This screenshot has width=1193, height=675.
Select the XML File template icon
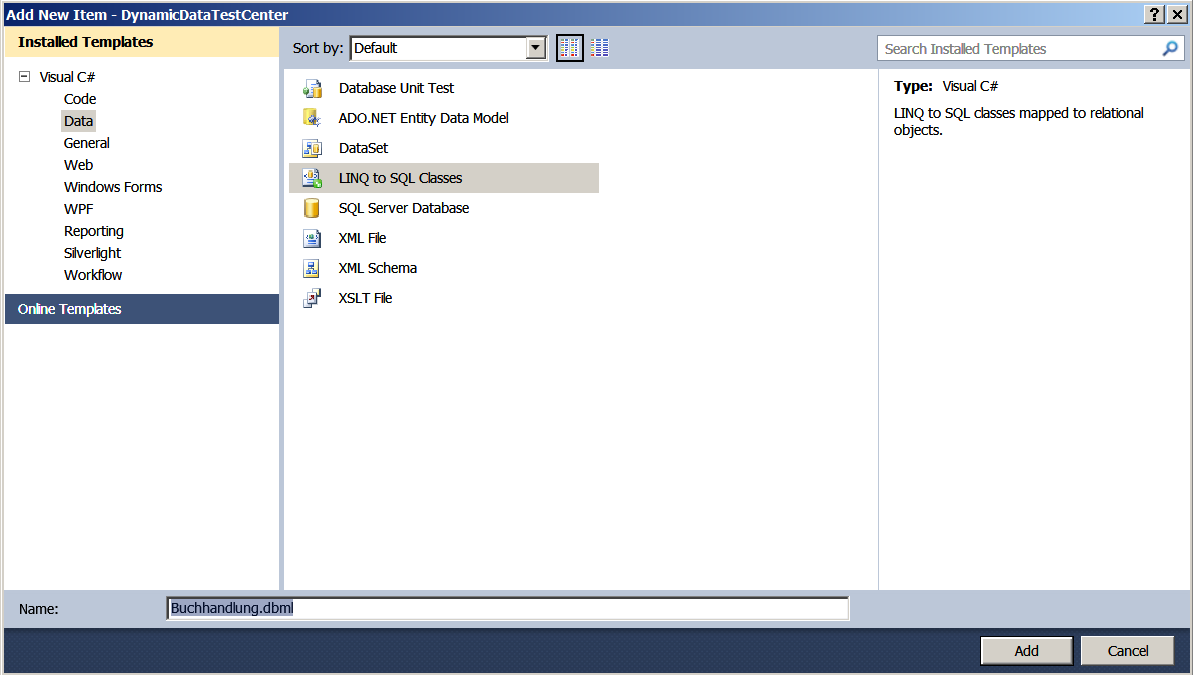tap(312, 238)
